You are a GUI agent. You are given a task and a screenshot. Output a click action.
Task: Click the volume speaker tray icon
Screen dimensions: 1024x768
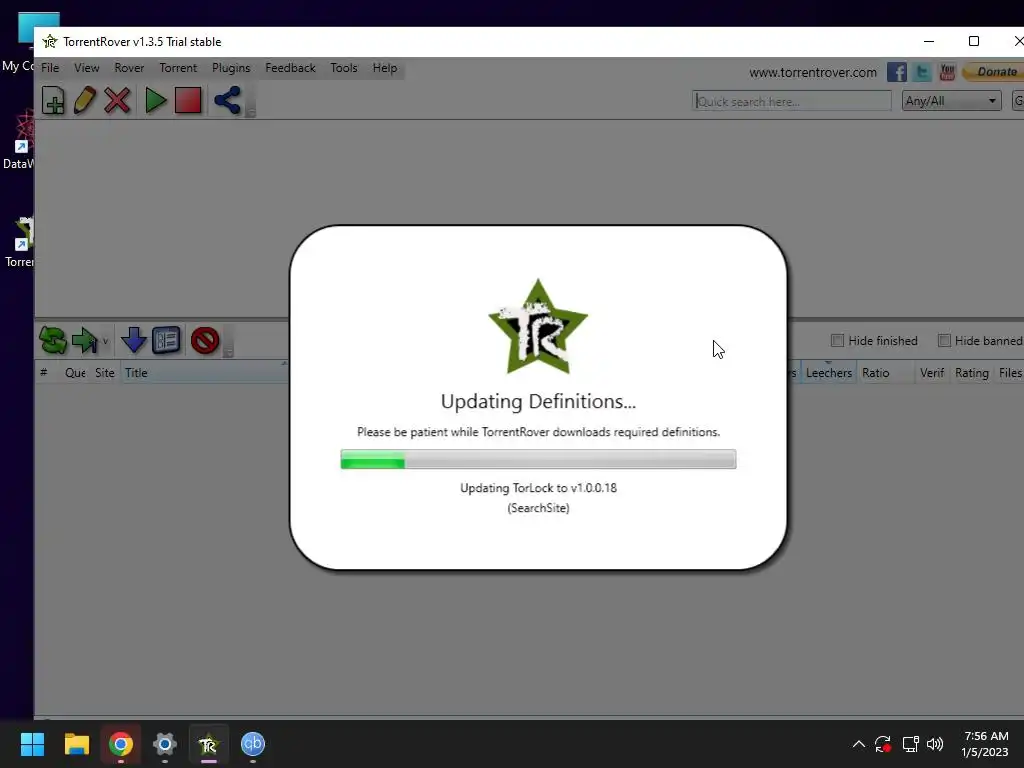coord(935,744)
